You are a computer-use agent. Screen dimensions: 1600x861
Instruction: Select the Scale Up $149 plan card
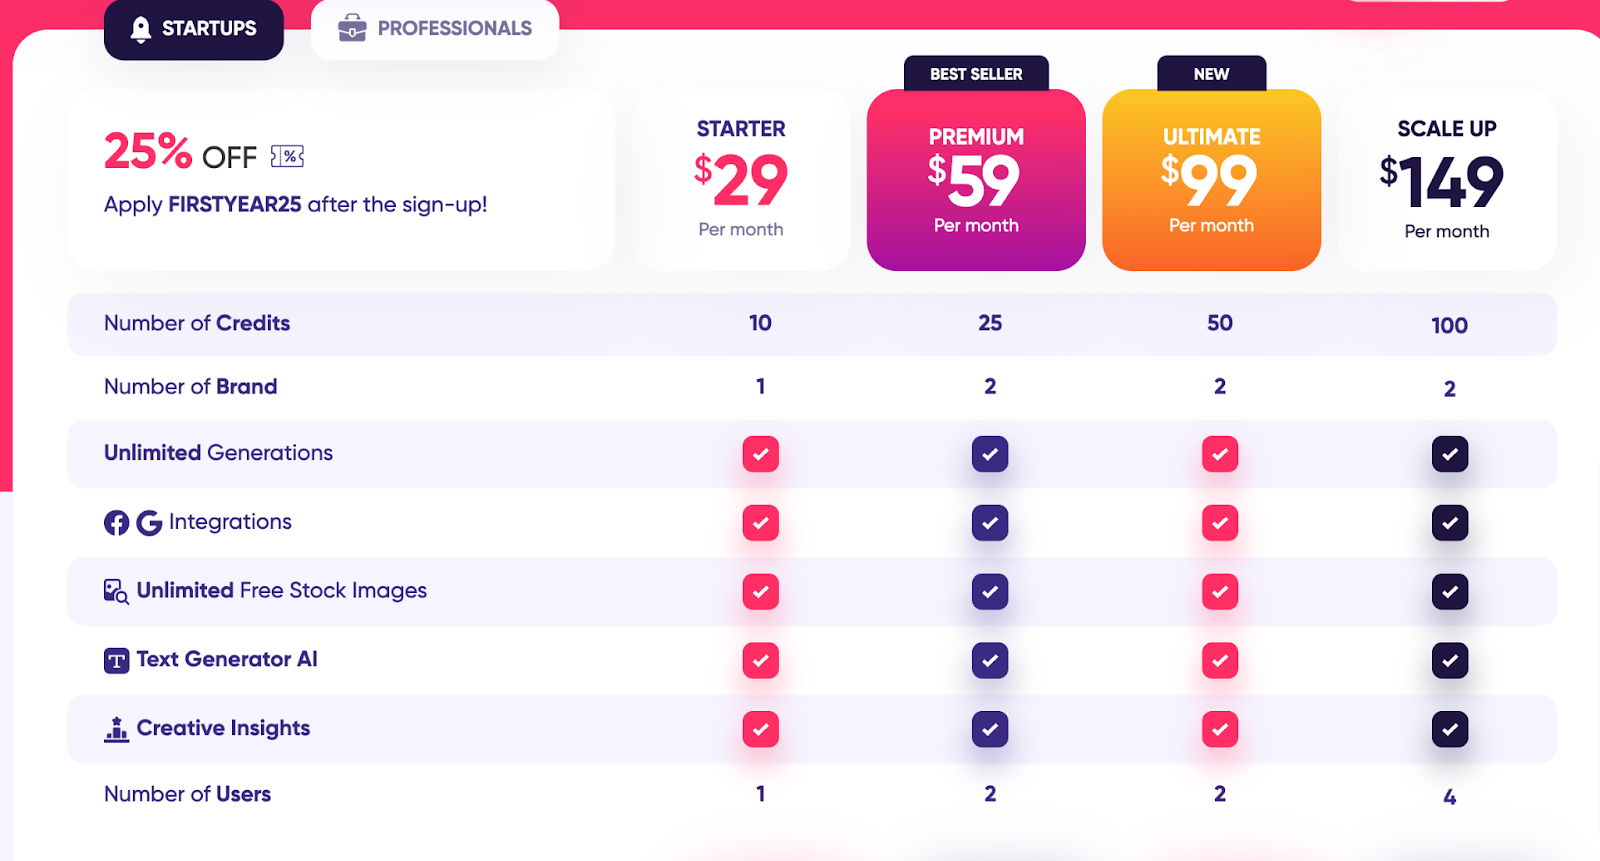(x=1446, y=180)
